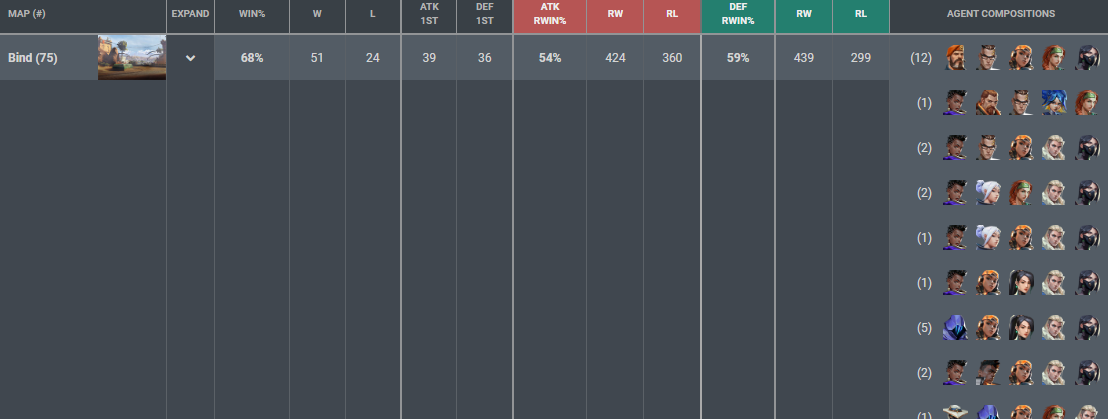Screen dimensions: 1108x419
Task: Click the Breach agent icon
Action: coord(988,103)
